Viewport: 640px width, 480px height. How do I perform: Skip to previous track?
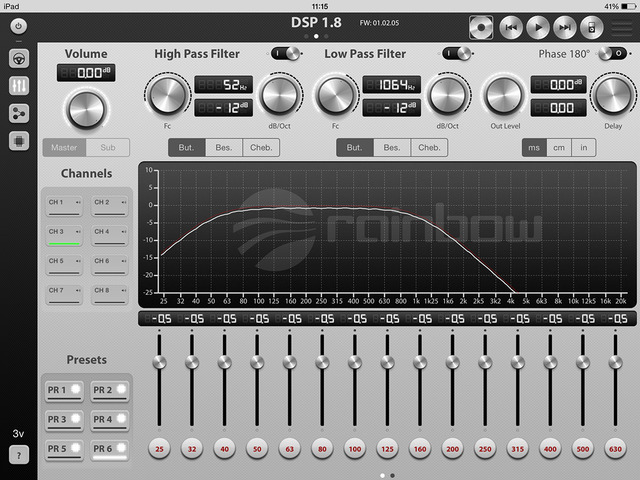[x=511, y=28]
